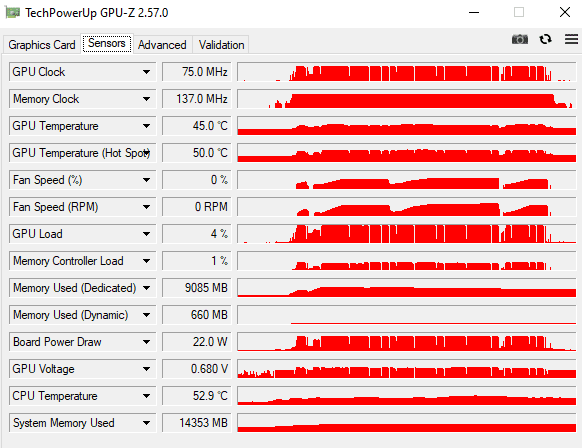Click the 14353 MB System Memory value
Screen dimensions: 582x448
click(x=197, y=423)
